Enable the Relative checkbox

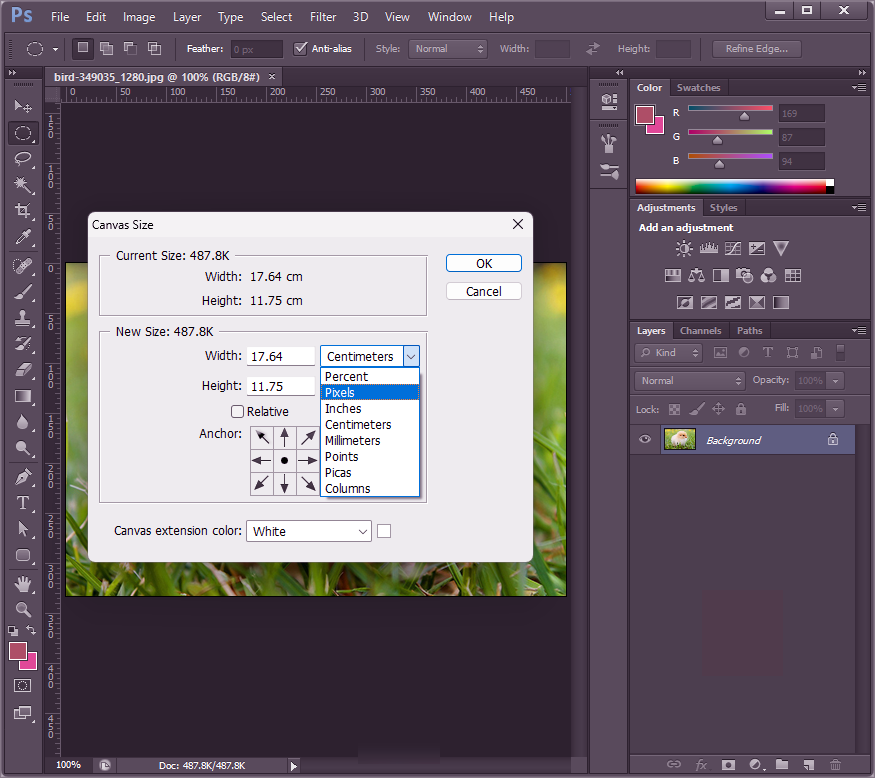tap(237, 411)
